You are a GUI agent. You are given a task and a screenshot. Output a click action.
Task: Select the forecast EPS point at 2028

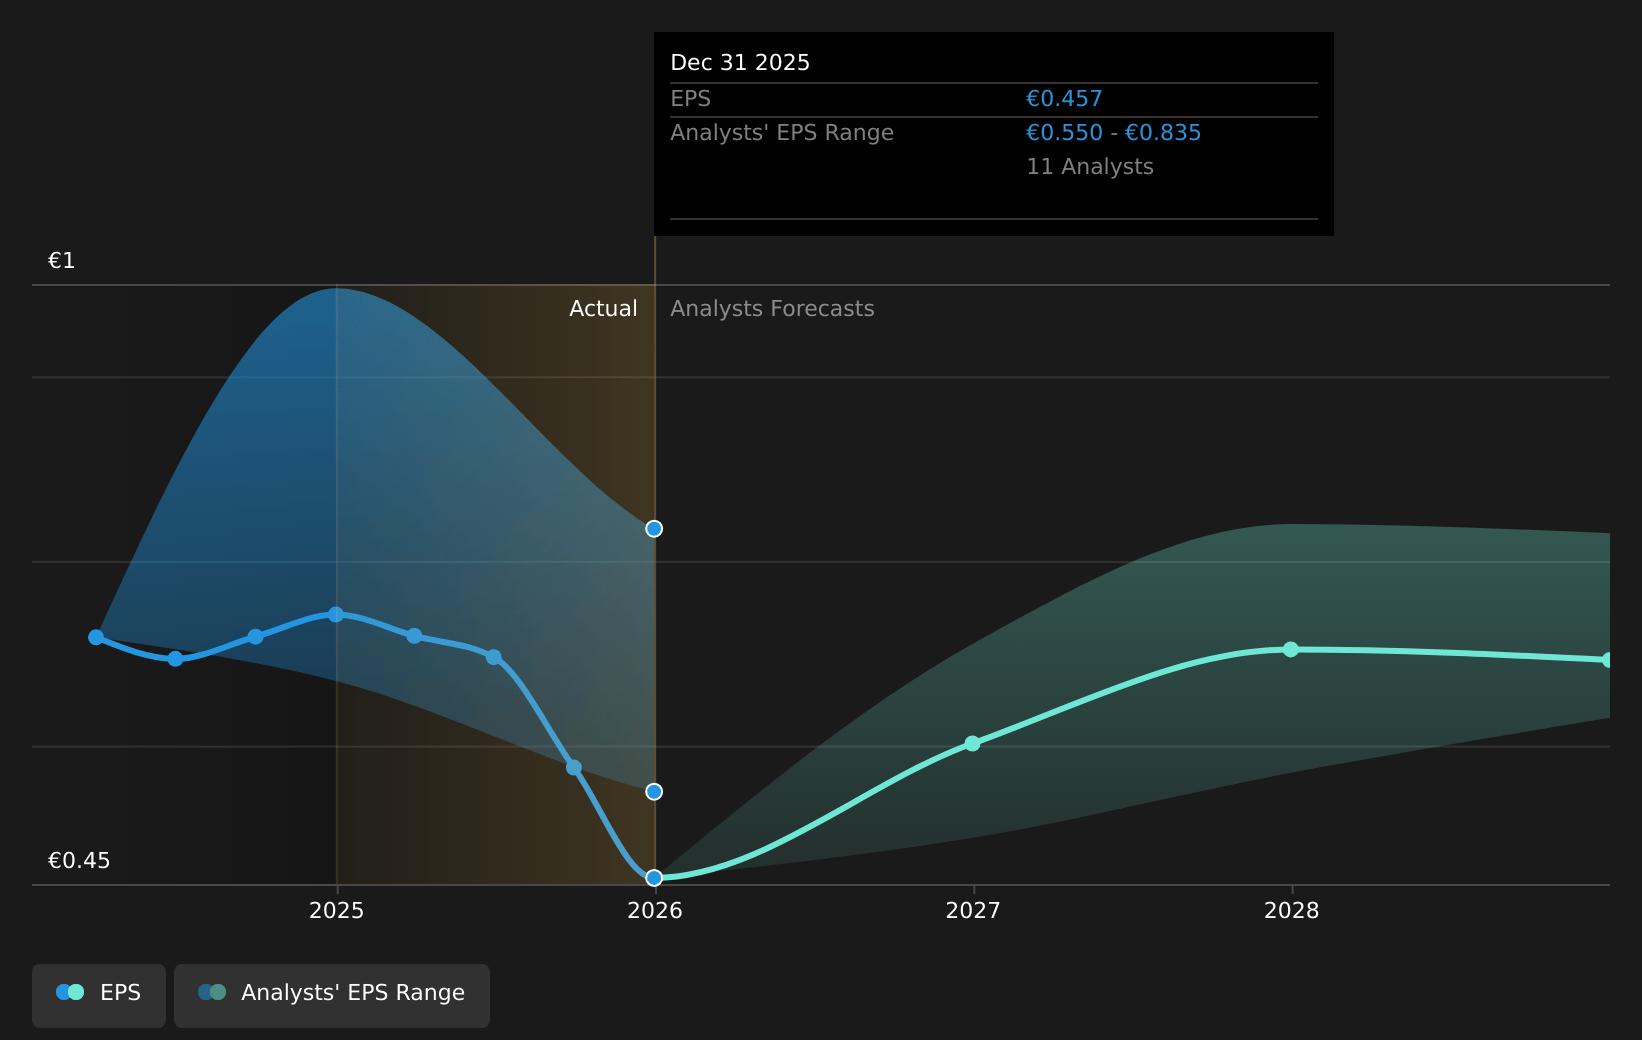(x=1291, y=650)
